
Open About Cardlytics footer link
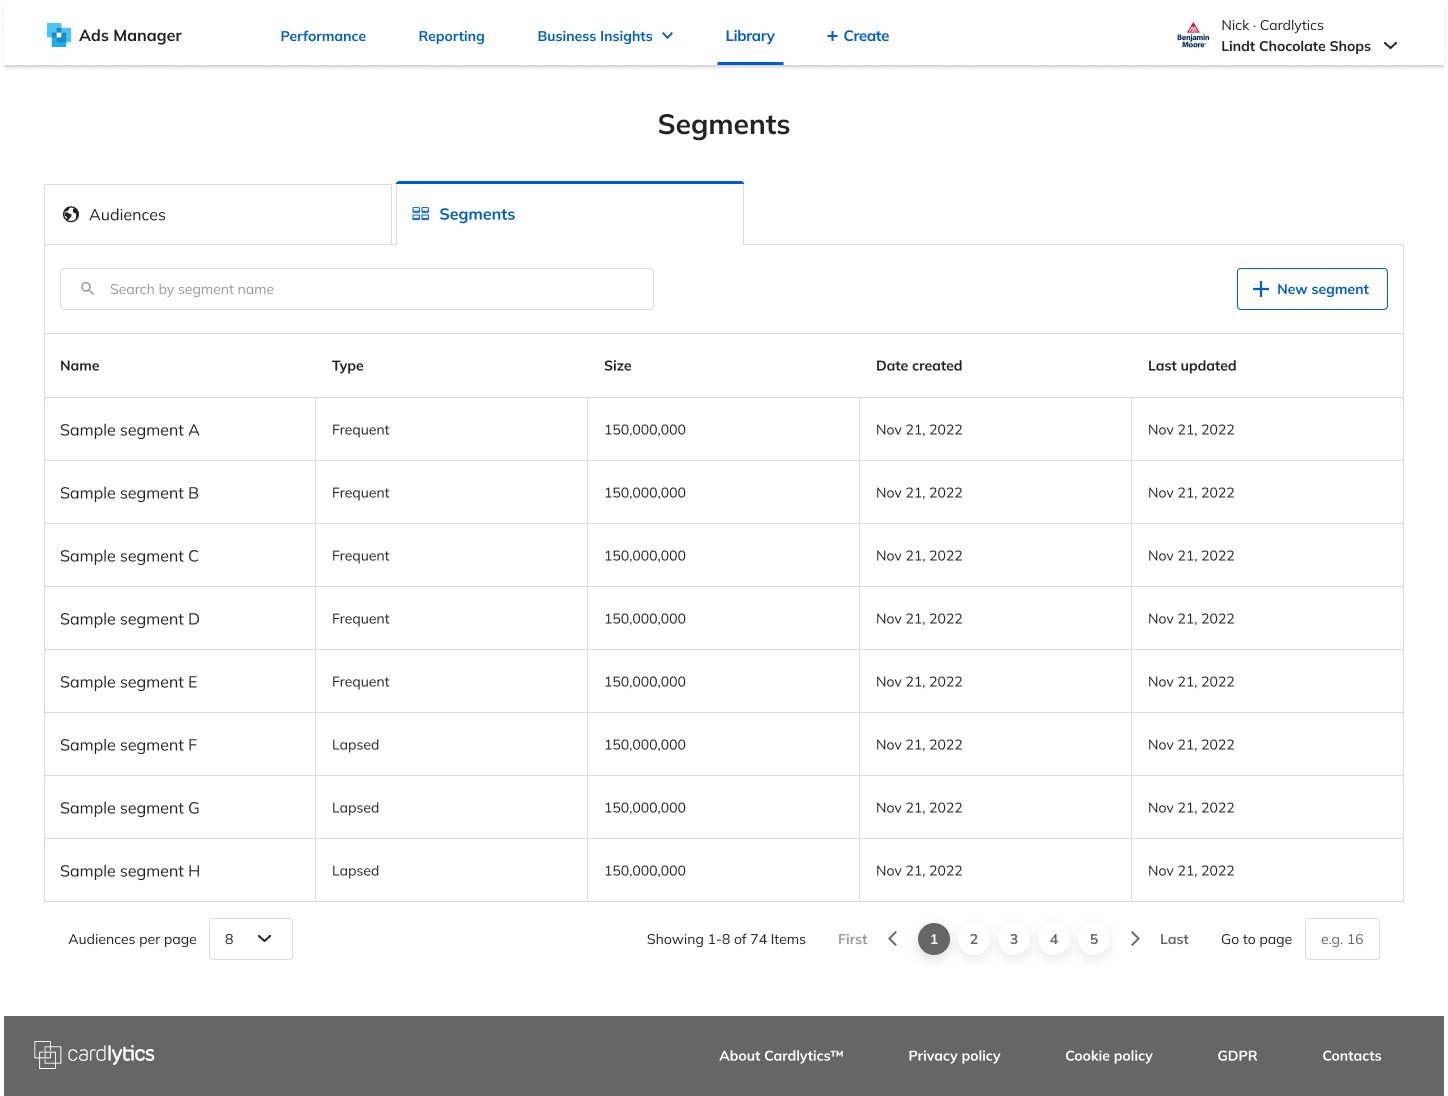[x=781, y=1056]
